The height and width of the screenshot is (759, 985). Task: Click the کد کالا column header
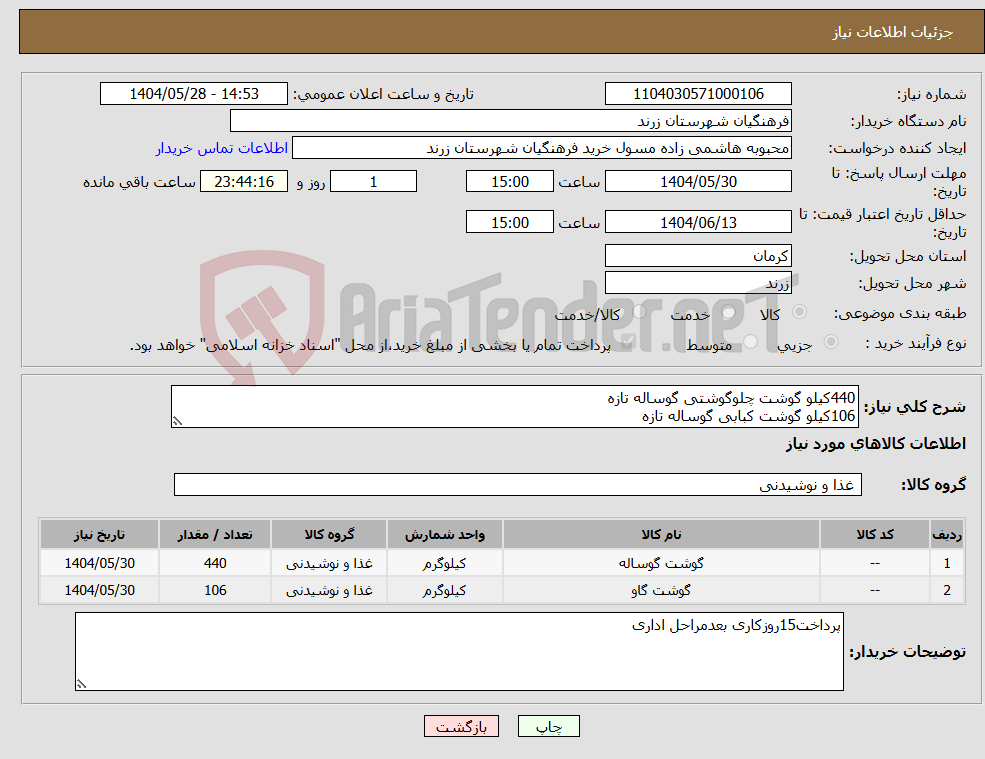pos(874,535)
